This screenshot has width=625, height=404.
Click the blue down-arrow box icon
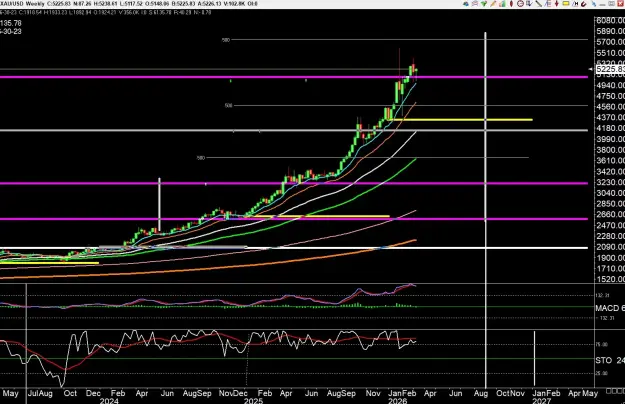(529, 4)
